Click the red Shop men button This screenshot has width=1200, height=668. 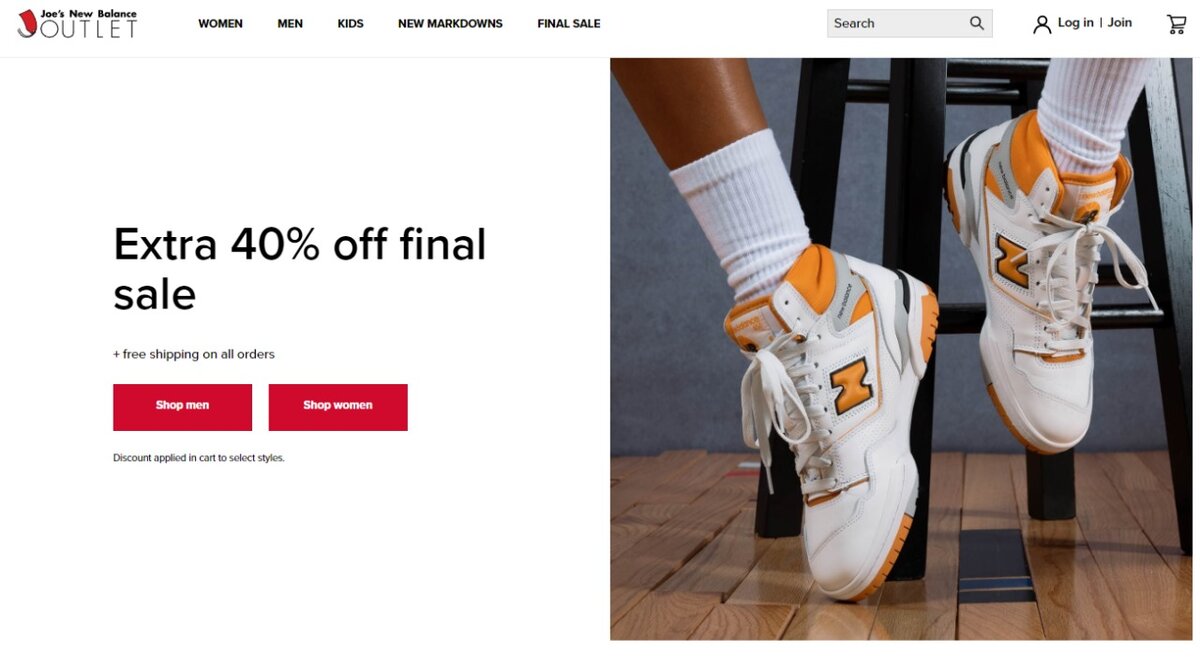(x=182, y=407)
